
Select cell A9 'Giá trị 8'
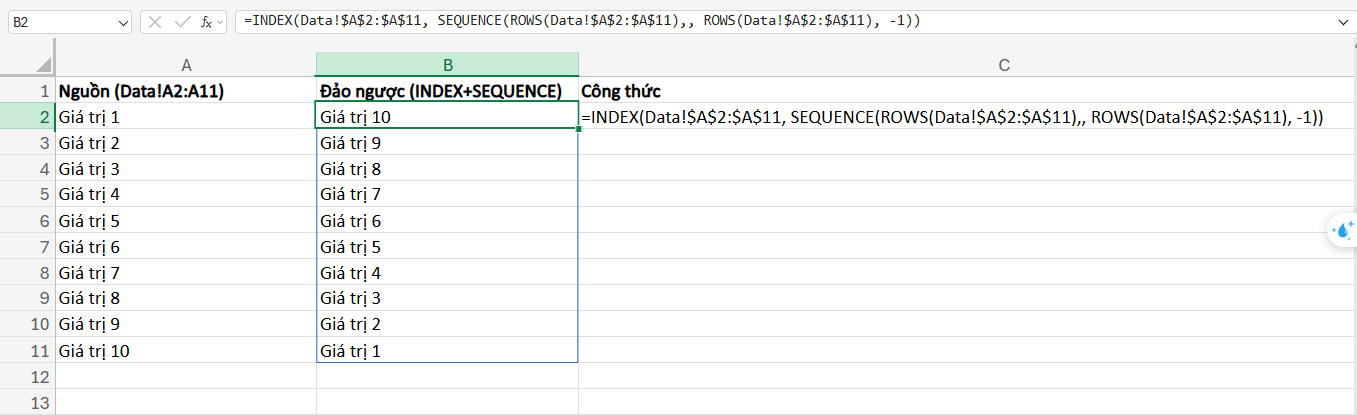tap(186, 299)
